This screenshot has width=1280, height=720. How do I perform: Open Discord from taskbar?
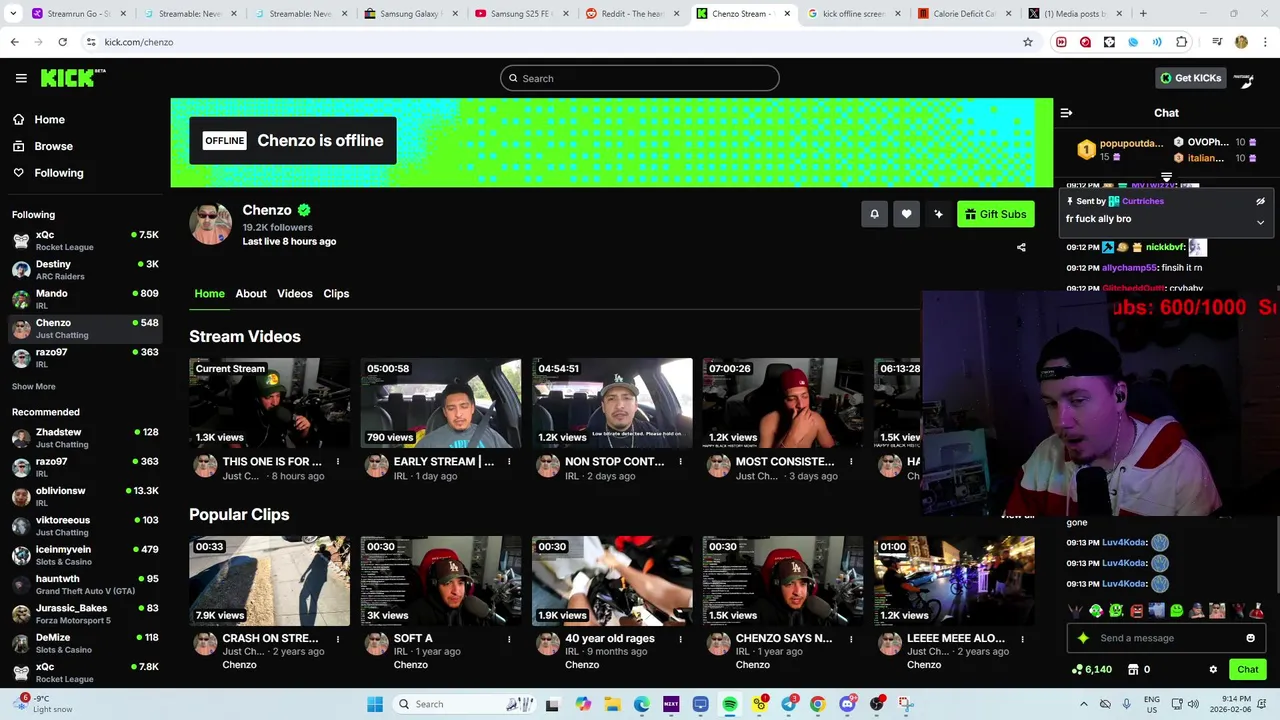coord(847,704)
